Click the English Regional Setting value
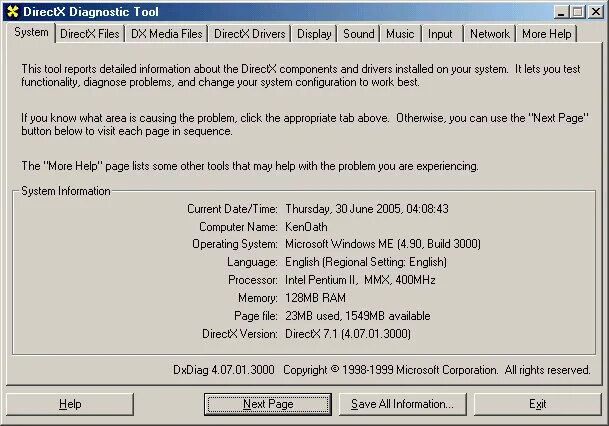Viewport: 609px width, 426px height. [366, 262]
